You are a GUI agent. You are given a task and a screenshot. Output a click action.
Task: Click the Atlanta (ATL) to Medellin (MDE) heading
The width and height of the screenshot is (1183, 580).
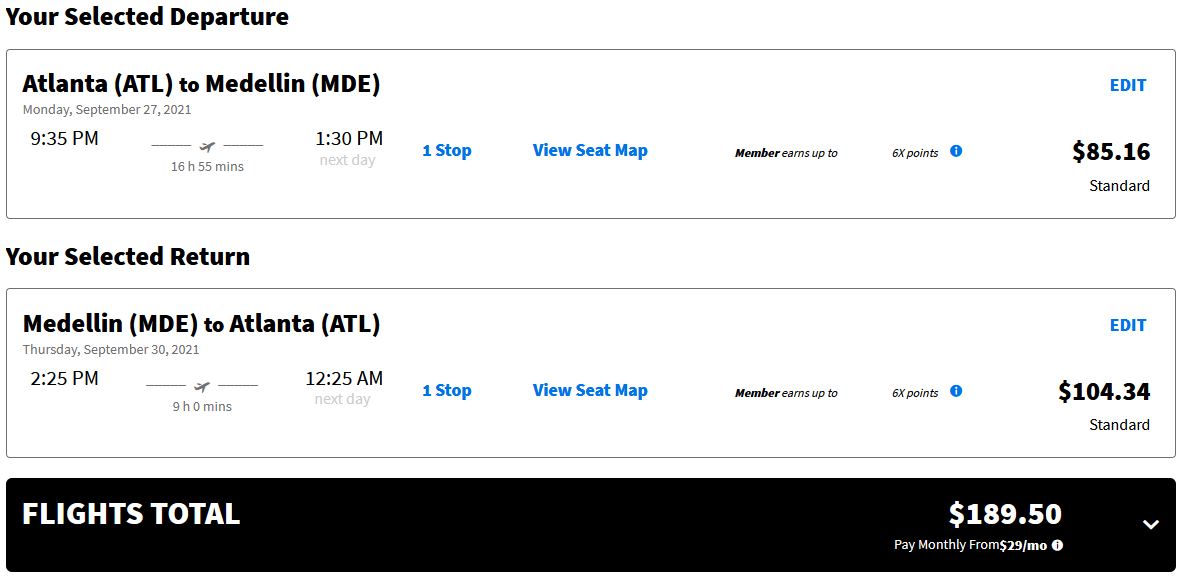pyautogui.click(x=201, y=84)
